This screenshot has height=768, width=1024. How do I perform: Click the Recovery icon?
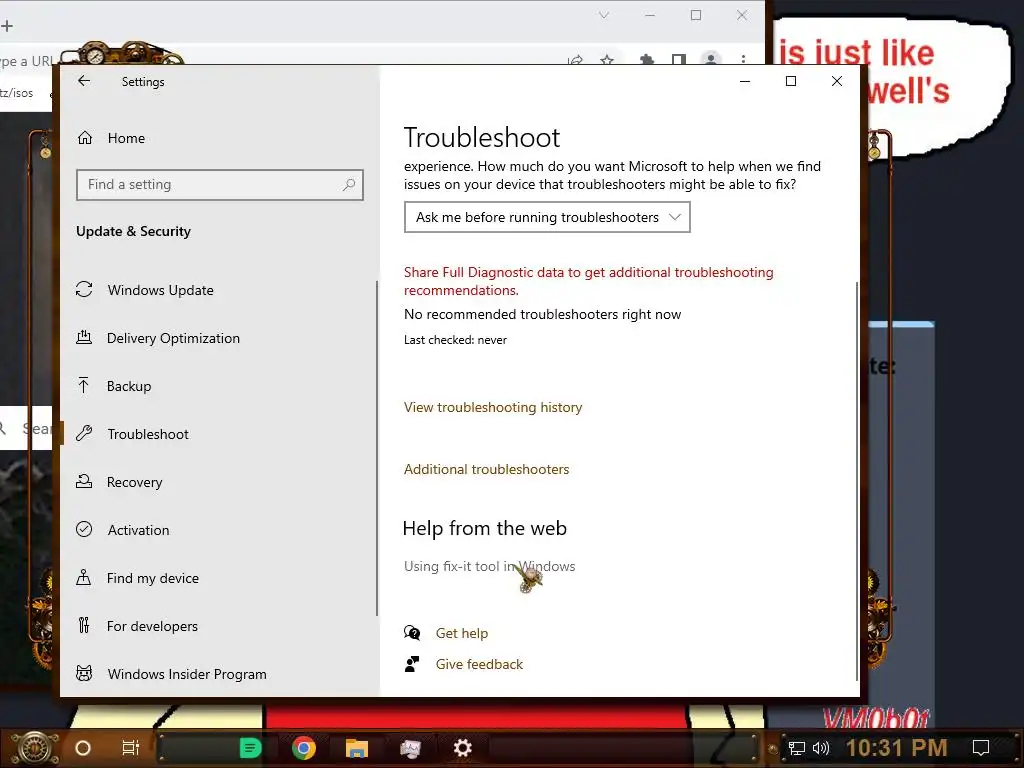coord(84,481)
